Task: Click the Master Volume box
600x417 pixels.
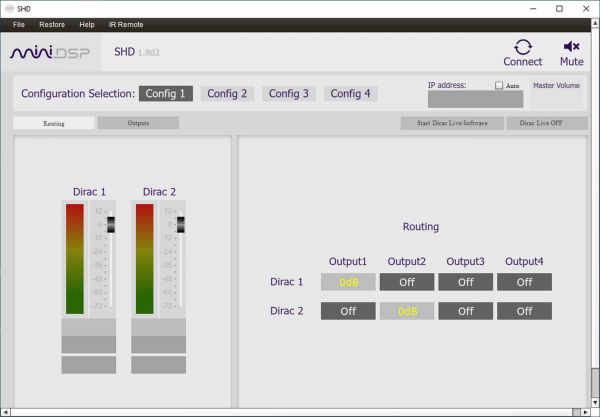Action: [x=556, y=98]
